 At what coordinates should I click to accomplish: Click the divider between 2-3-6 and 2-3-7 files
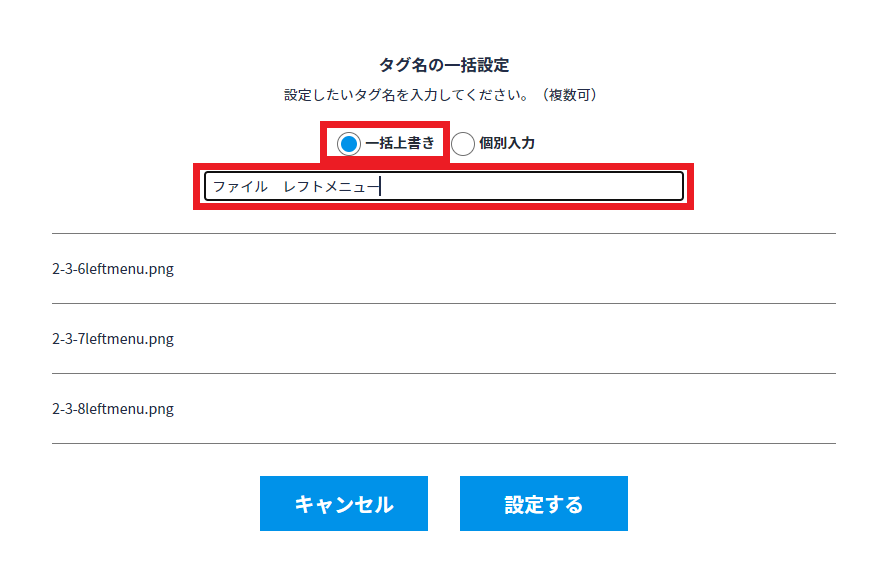click(x=444, y=303)
